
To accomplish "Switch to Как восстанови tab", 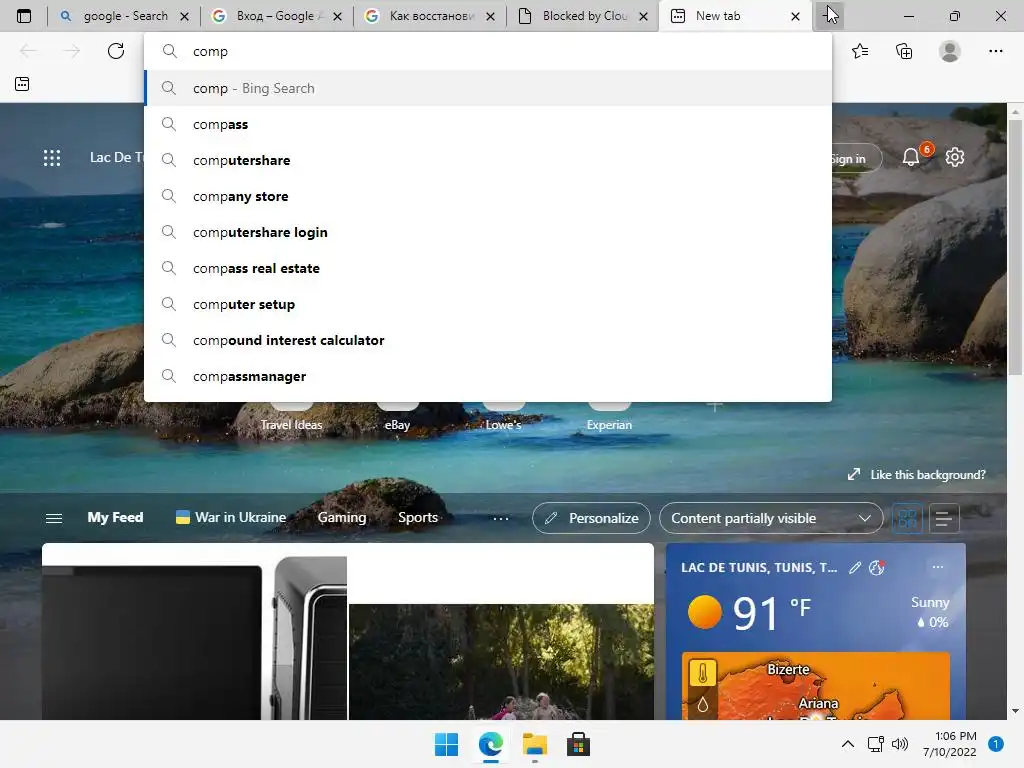I will [430, 16].
